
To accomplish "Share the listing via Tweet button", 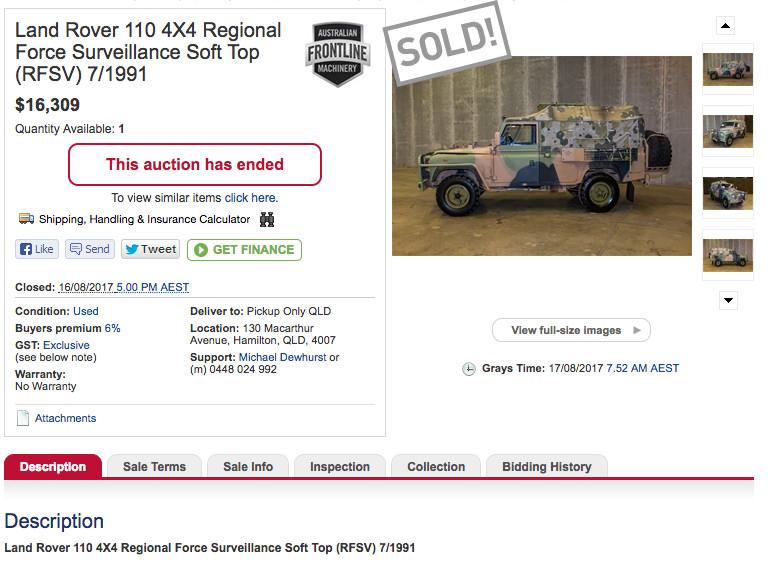I will tap(150, 249).
